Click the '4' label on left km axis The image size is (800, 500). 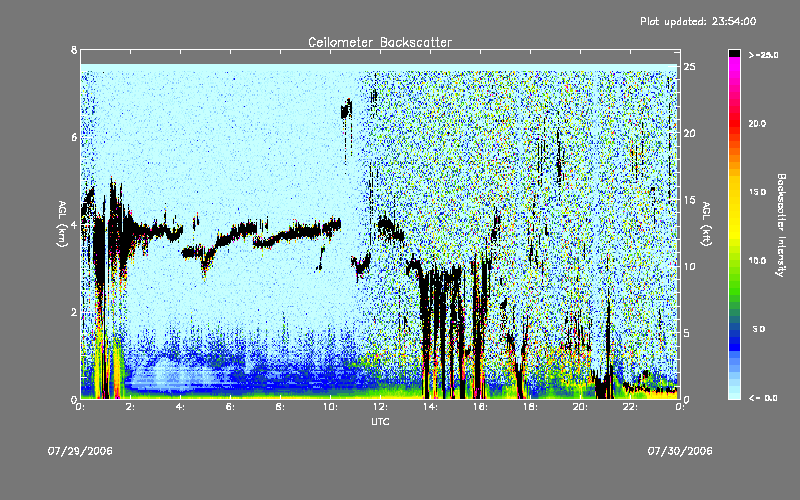click(74, 224)
